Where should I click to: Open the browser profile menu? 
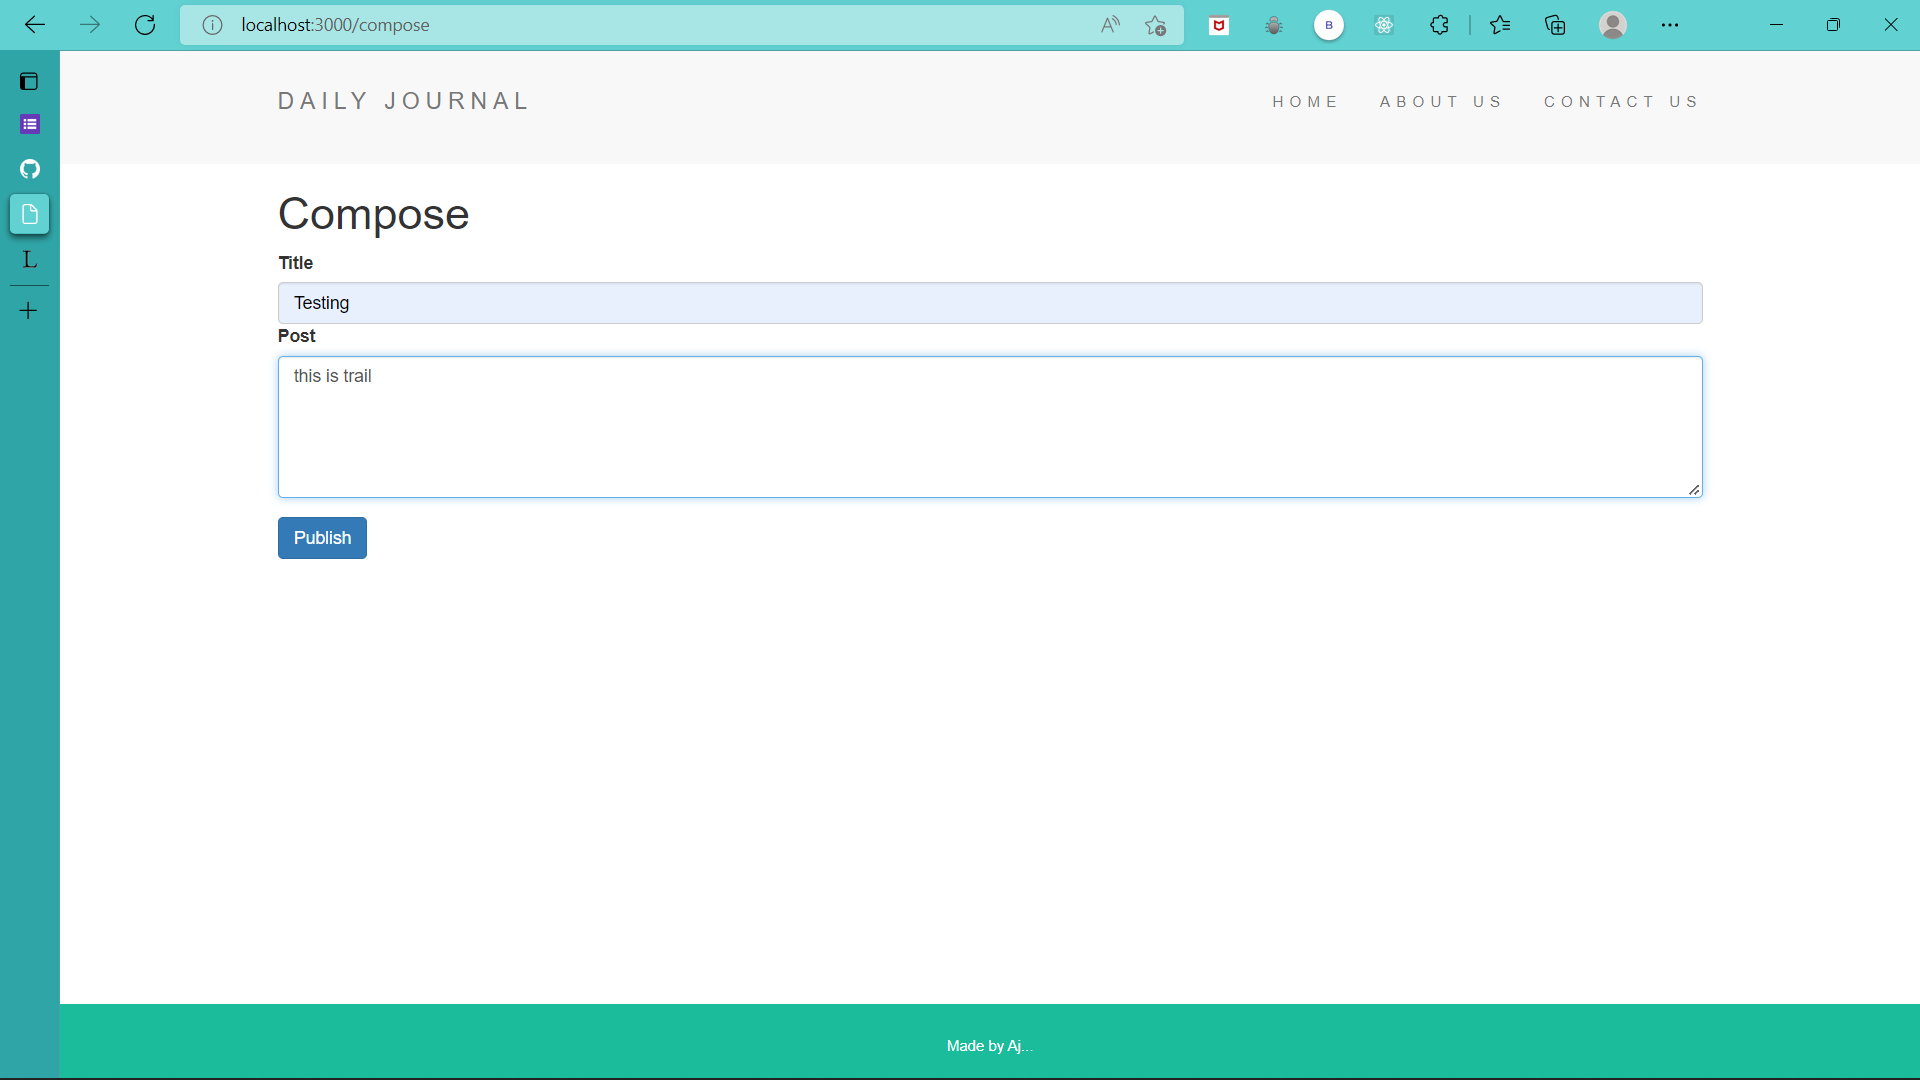(1613, 25)
